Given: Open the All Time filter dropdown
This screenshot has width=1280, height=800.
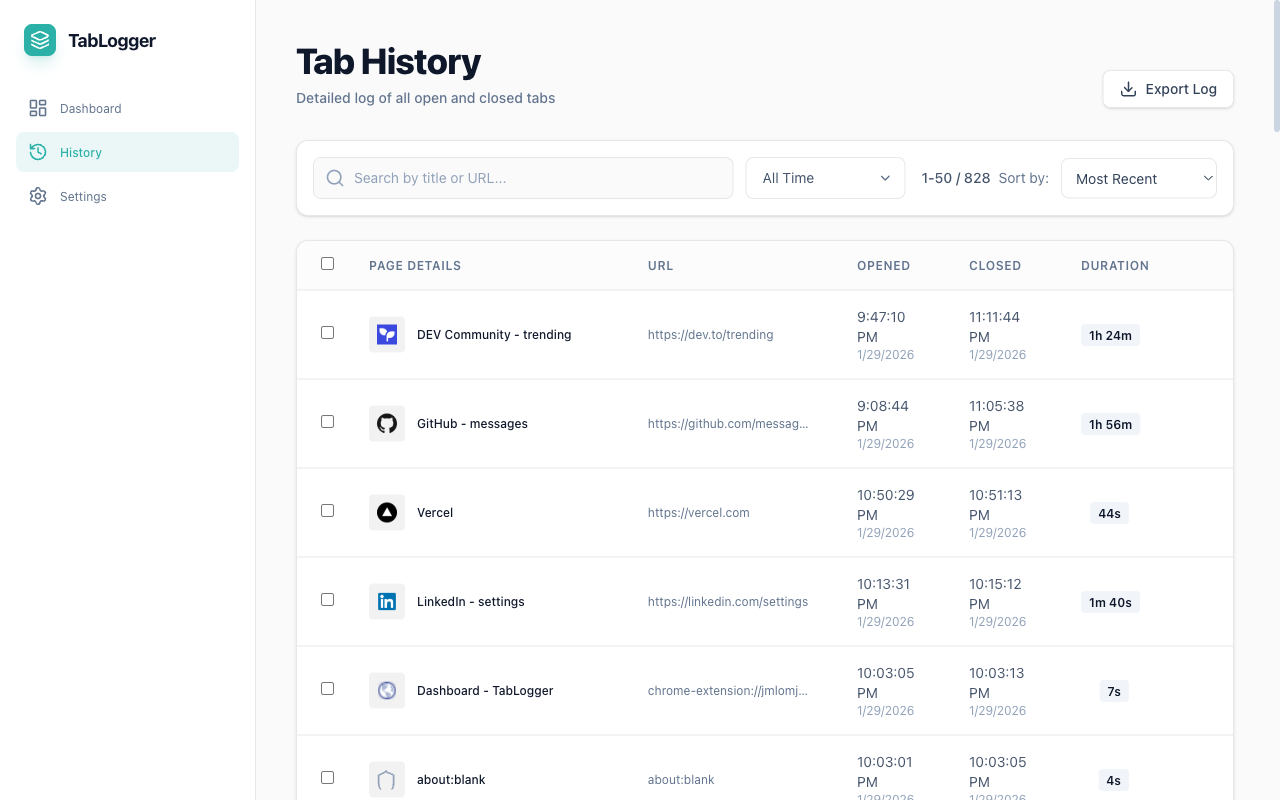Looking at the screenshot, I should [x=824, y=177].
